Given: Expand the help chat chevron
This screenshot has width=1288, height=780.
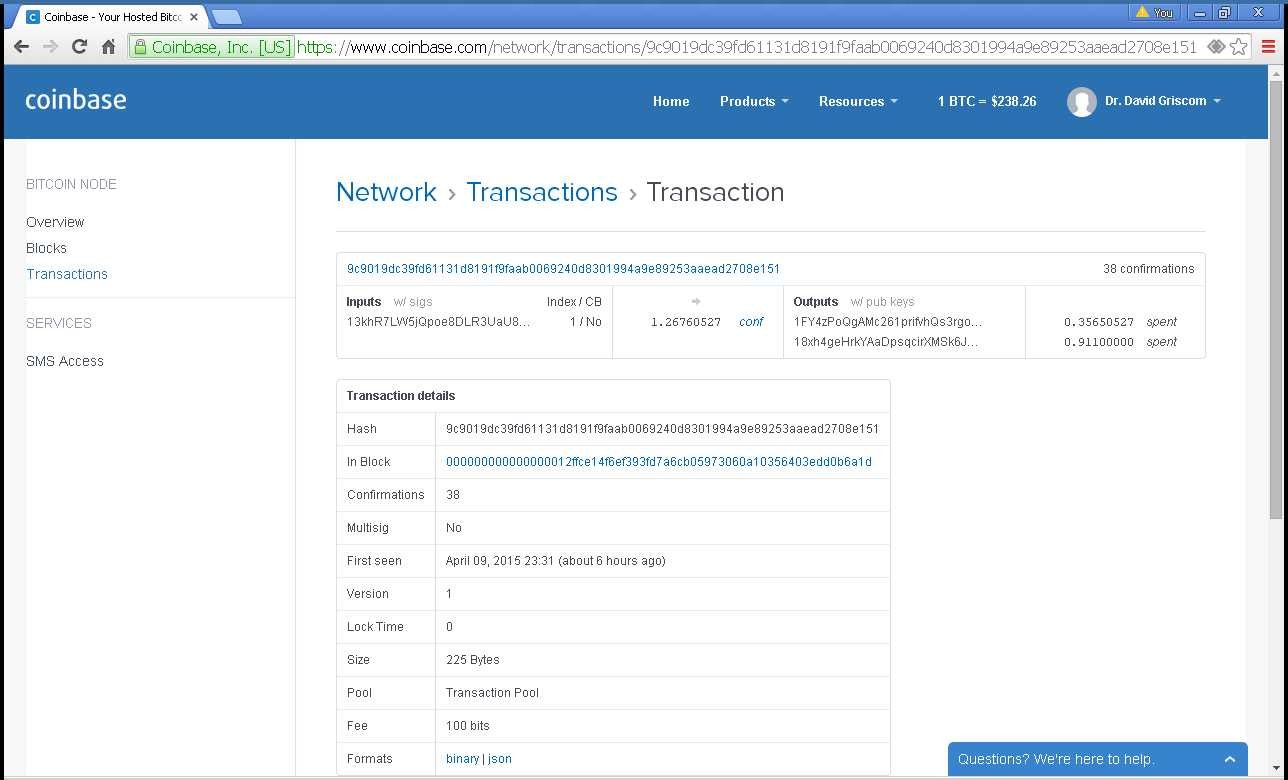Looking at the screenshot, I should (x=1229, y=760).
